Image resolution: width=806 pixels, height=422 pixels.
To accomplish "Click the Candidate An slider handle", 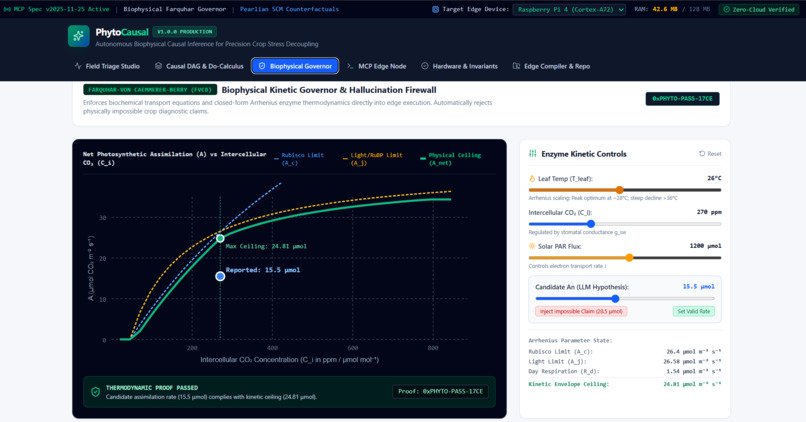I will click(x=615, y=298).
